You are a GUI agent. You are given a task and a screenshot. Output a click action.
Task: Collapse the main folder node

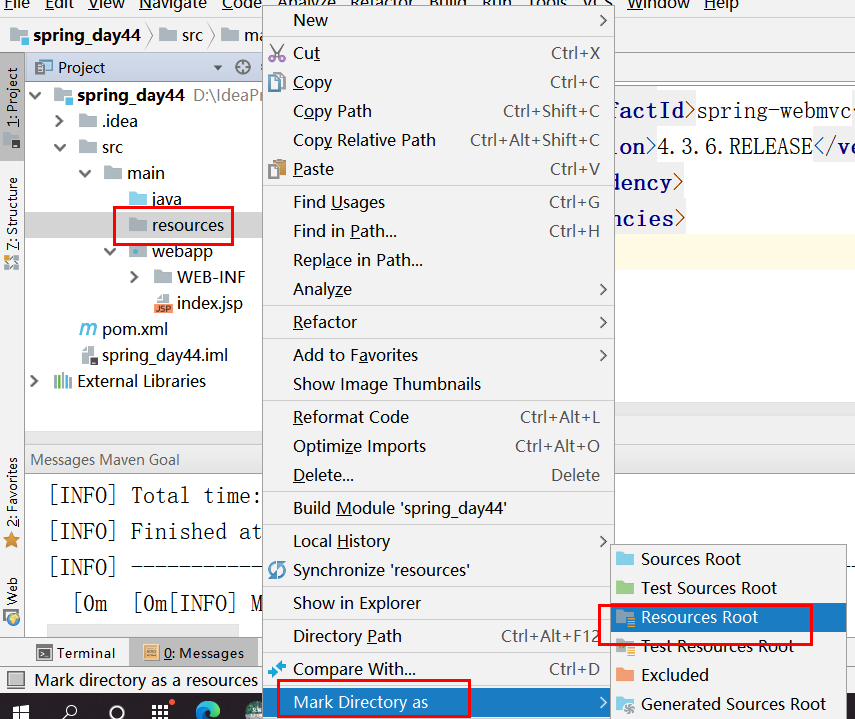[x=85, y=173]
